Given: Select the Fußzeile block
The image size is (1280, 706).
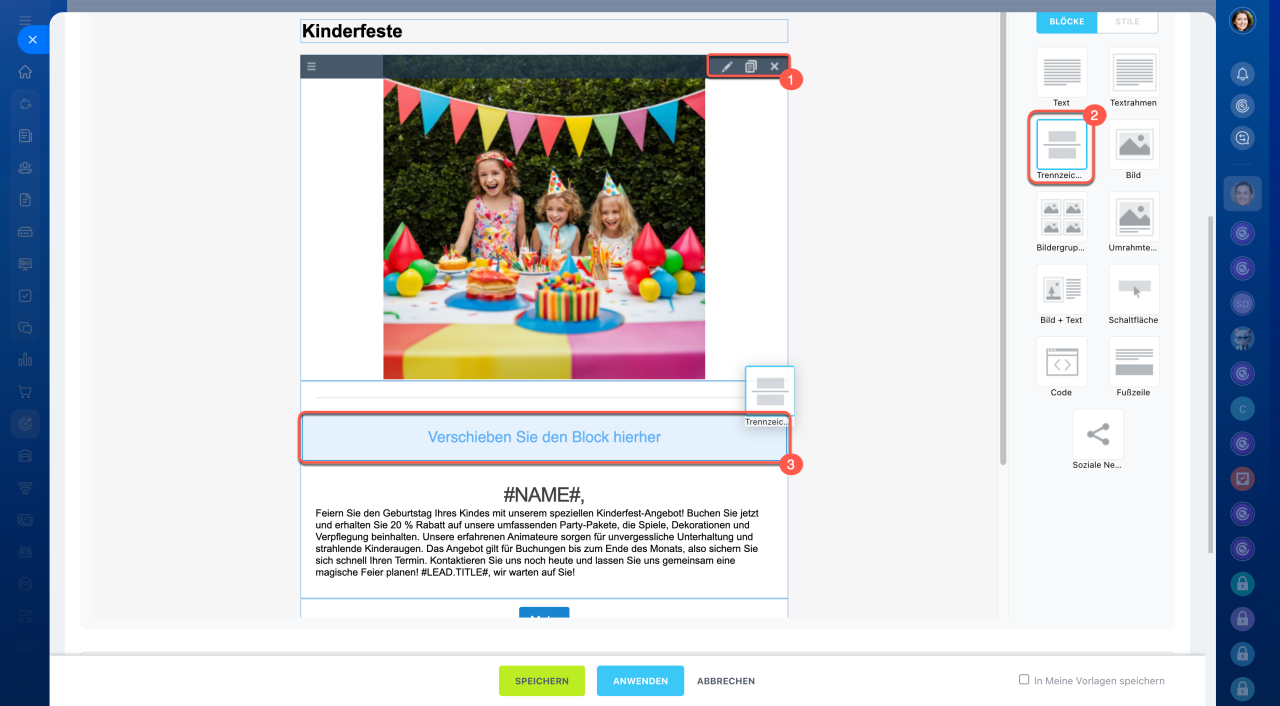Looking at the screenshot, I should [x=1133, y=367].
